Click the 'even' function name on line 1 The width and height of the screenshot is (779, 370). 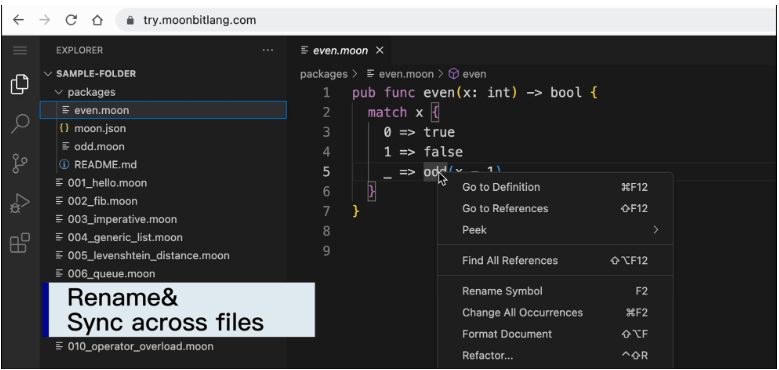pos(439,93)
